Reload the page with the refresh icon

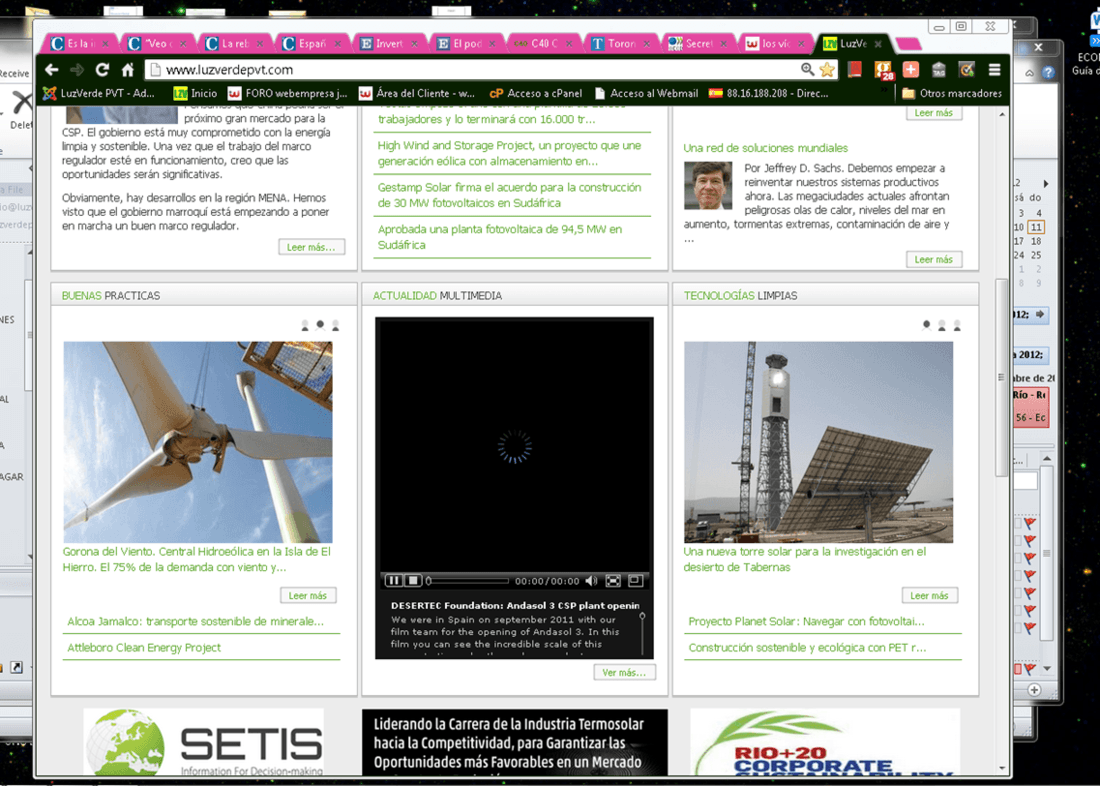click(102, 69)
